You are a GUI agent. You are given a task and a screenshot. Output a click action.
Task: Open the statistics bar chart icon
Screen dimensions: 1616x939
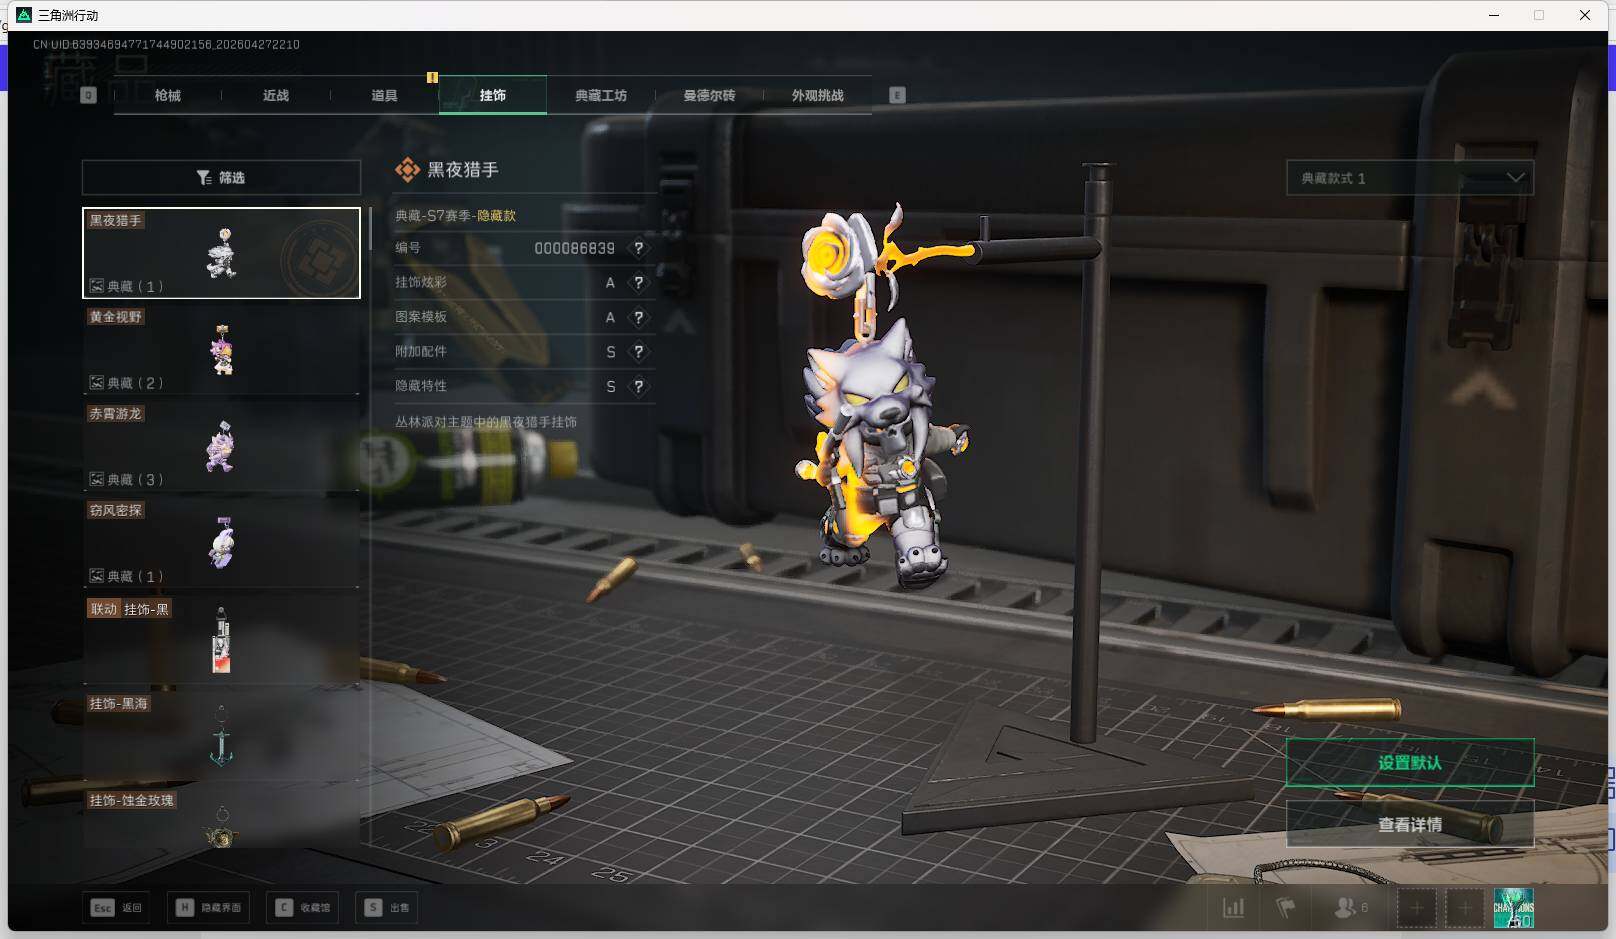1234,908
